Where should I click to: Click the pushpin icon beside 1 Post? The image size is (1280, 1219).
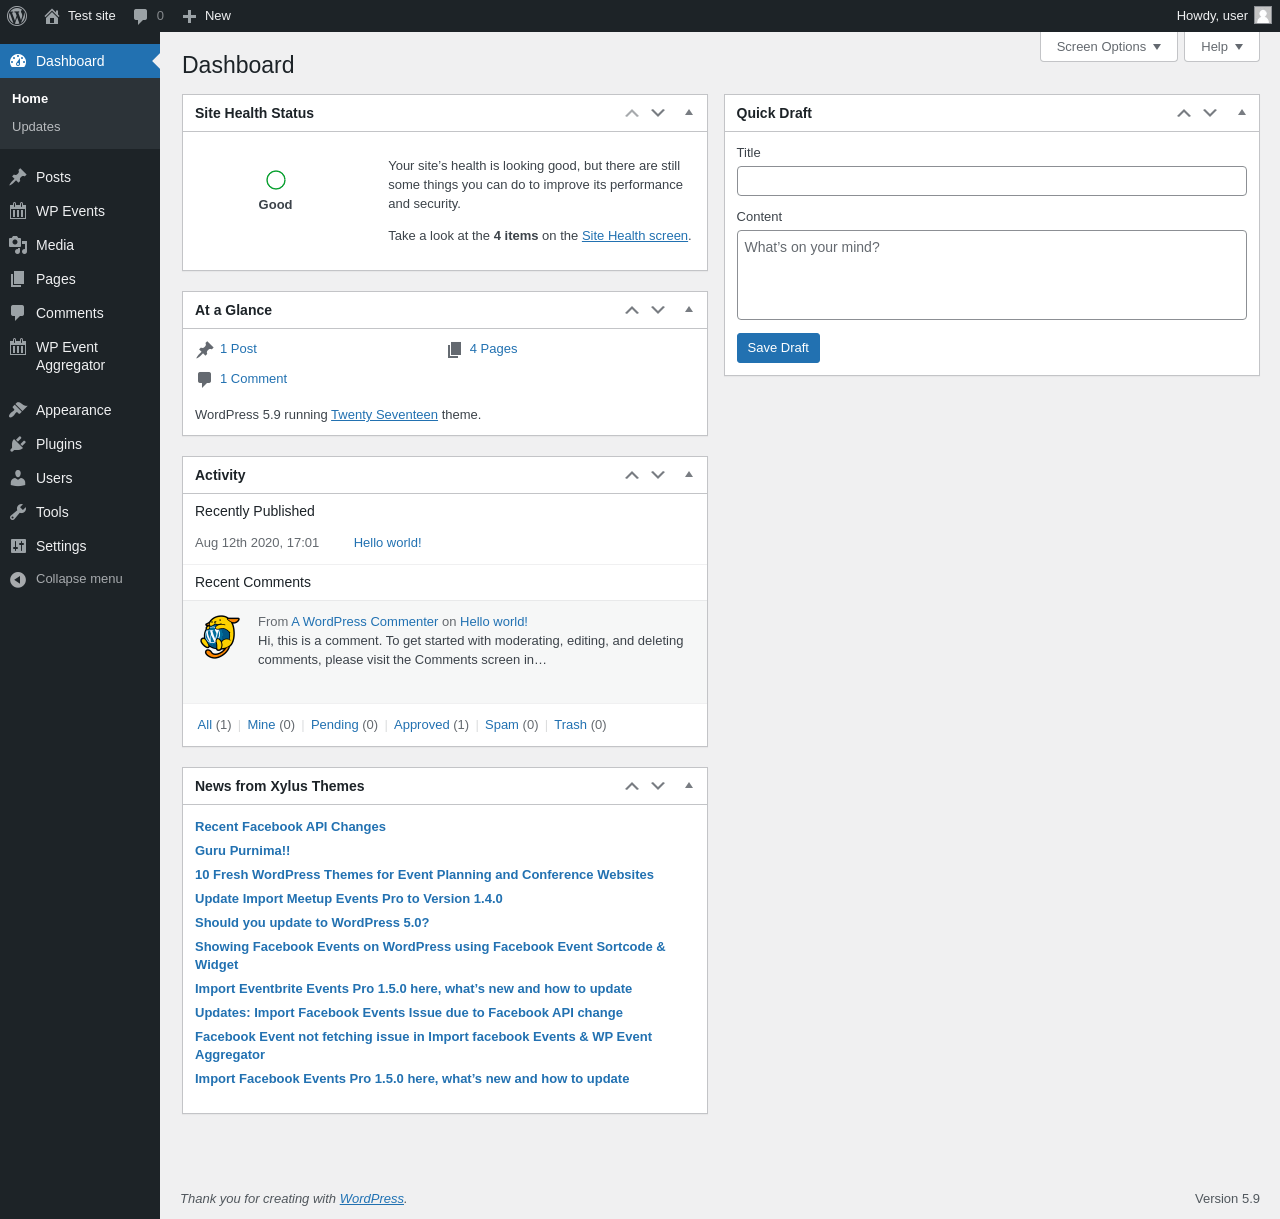click(205, 349)
